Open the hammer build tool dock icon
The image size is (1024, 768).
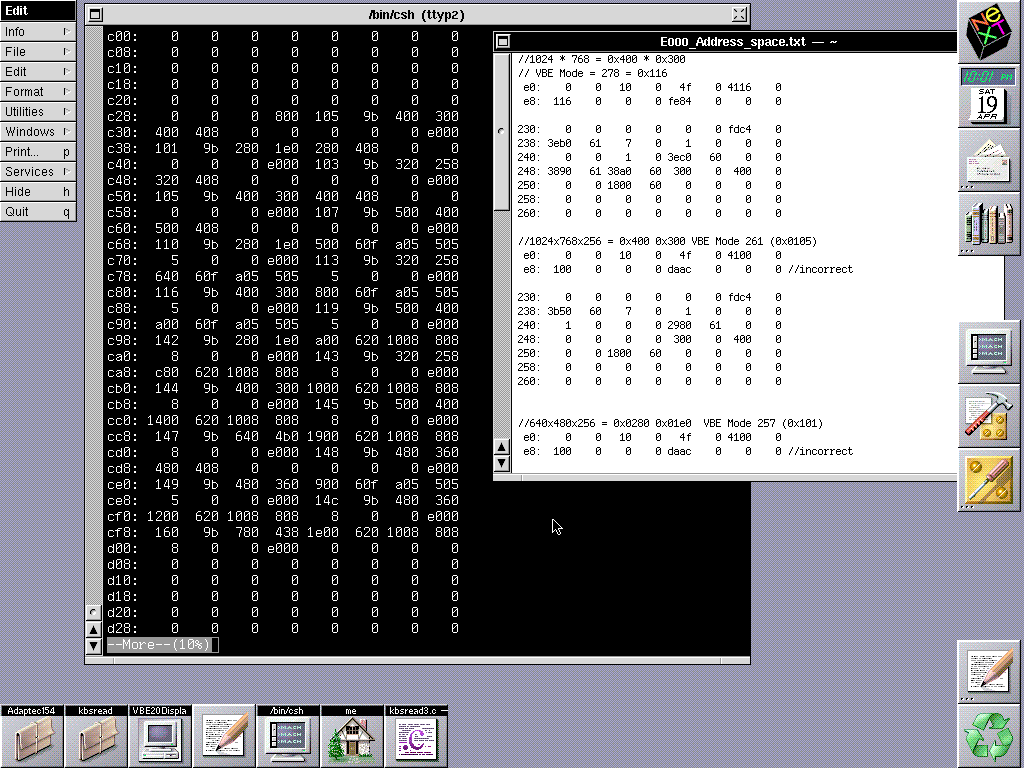pyautogui.click(x=990, y=416)
